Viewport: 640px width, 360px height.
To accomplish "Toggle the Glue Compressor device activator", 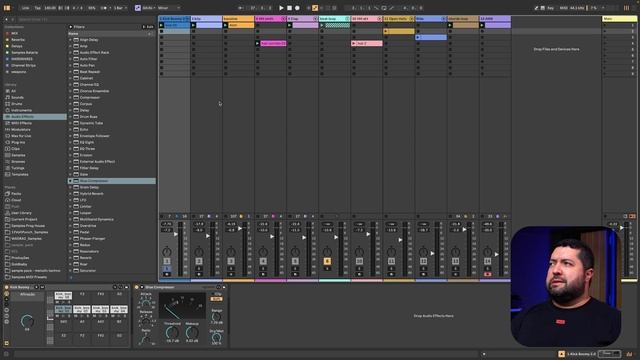I will 137,287.
